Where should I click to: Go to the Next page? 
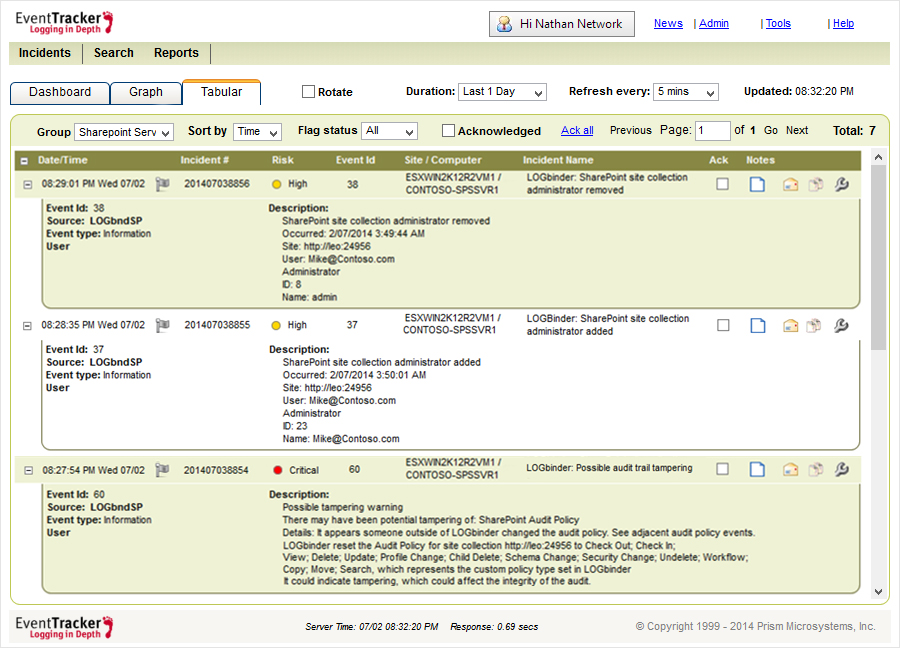797,130
